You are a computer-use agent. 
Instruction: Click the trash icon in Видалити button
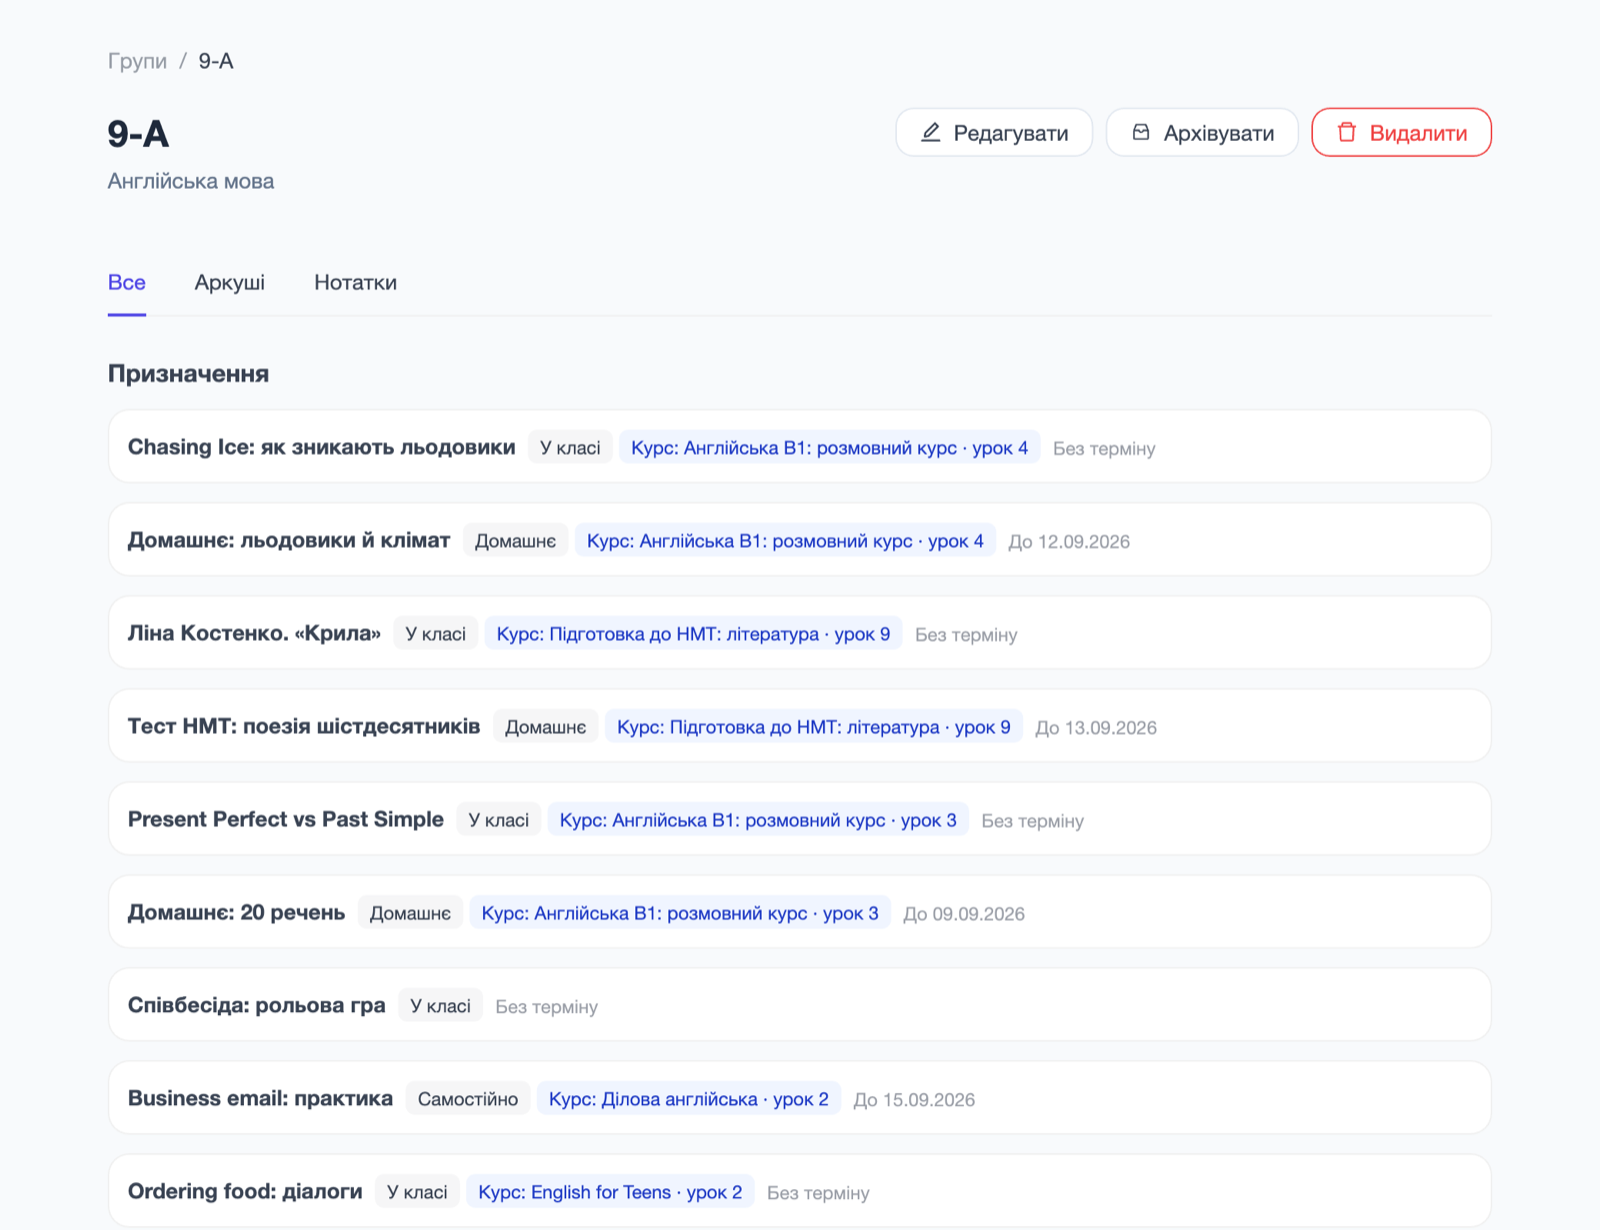coord(1347,133)
